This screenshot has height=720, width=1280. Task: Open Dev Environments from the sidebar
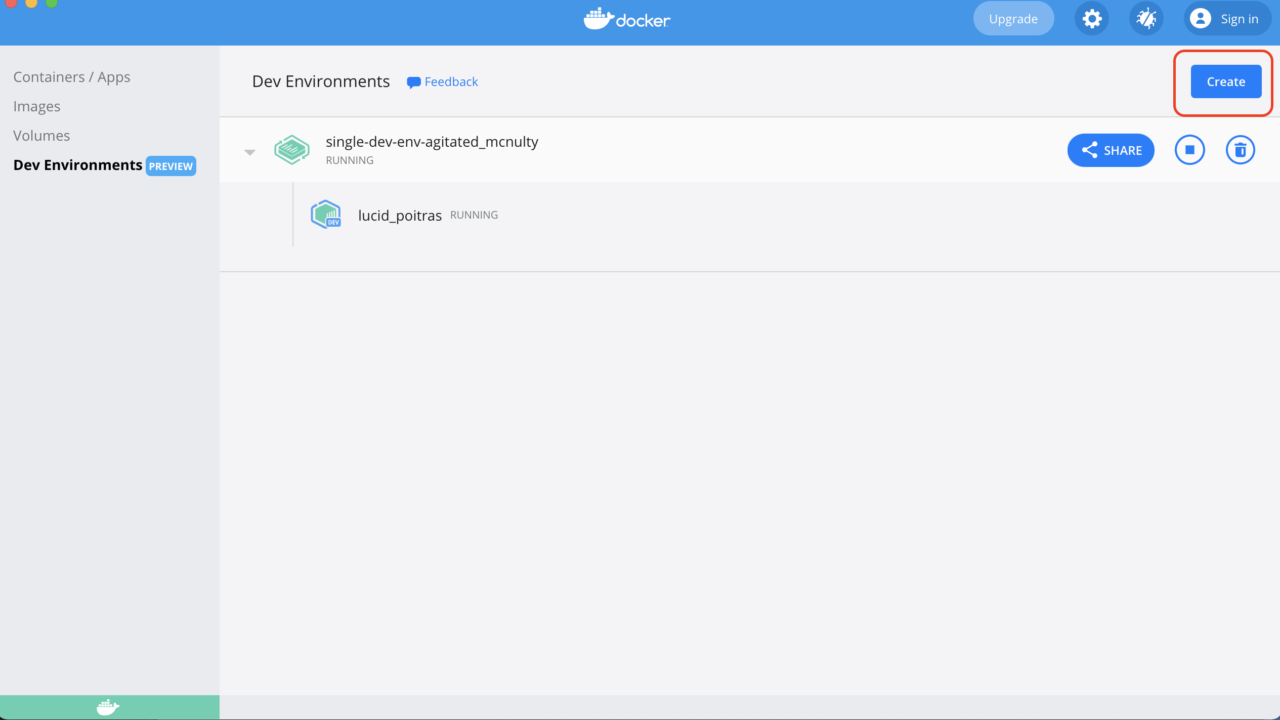coord(76,165)
